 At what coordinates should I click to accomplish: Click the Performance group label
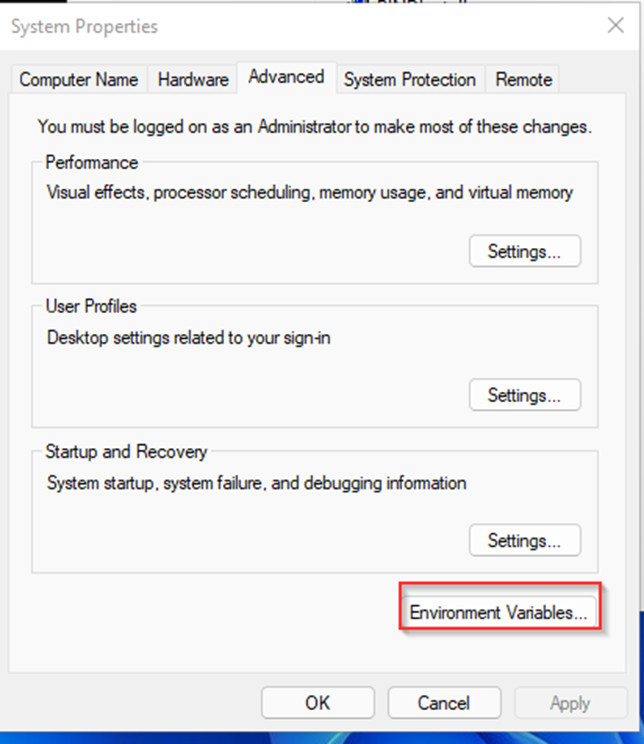[92, 163]
